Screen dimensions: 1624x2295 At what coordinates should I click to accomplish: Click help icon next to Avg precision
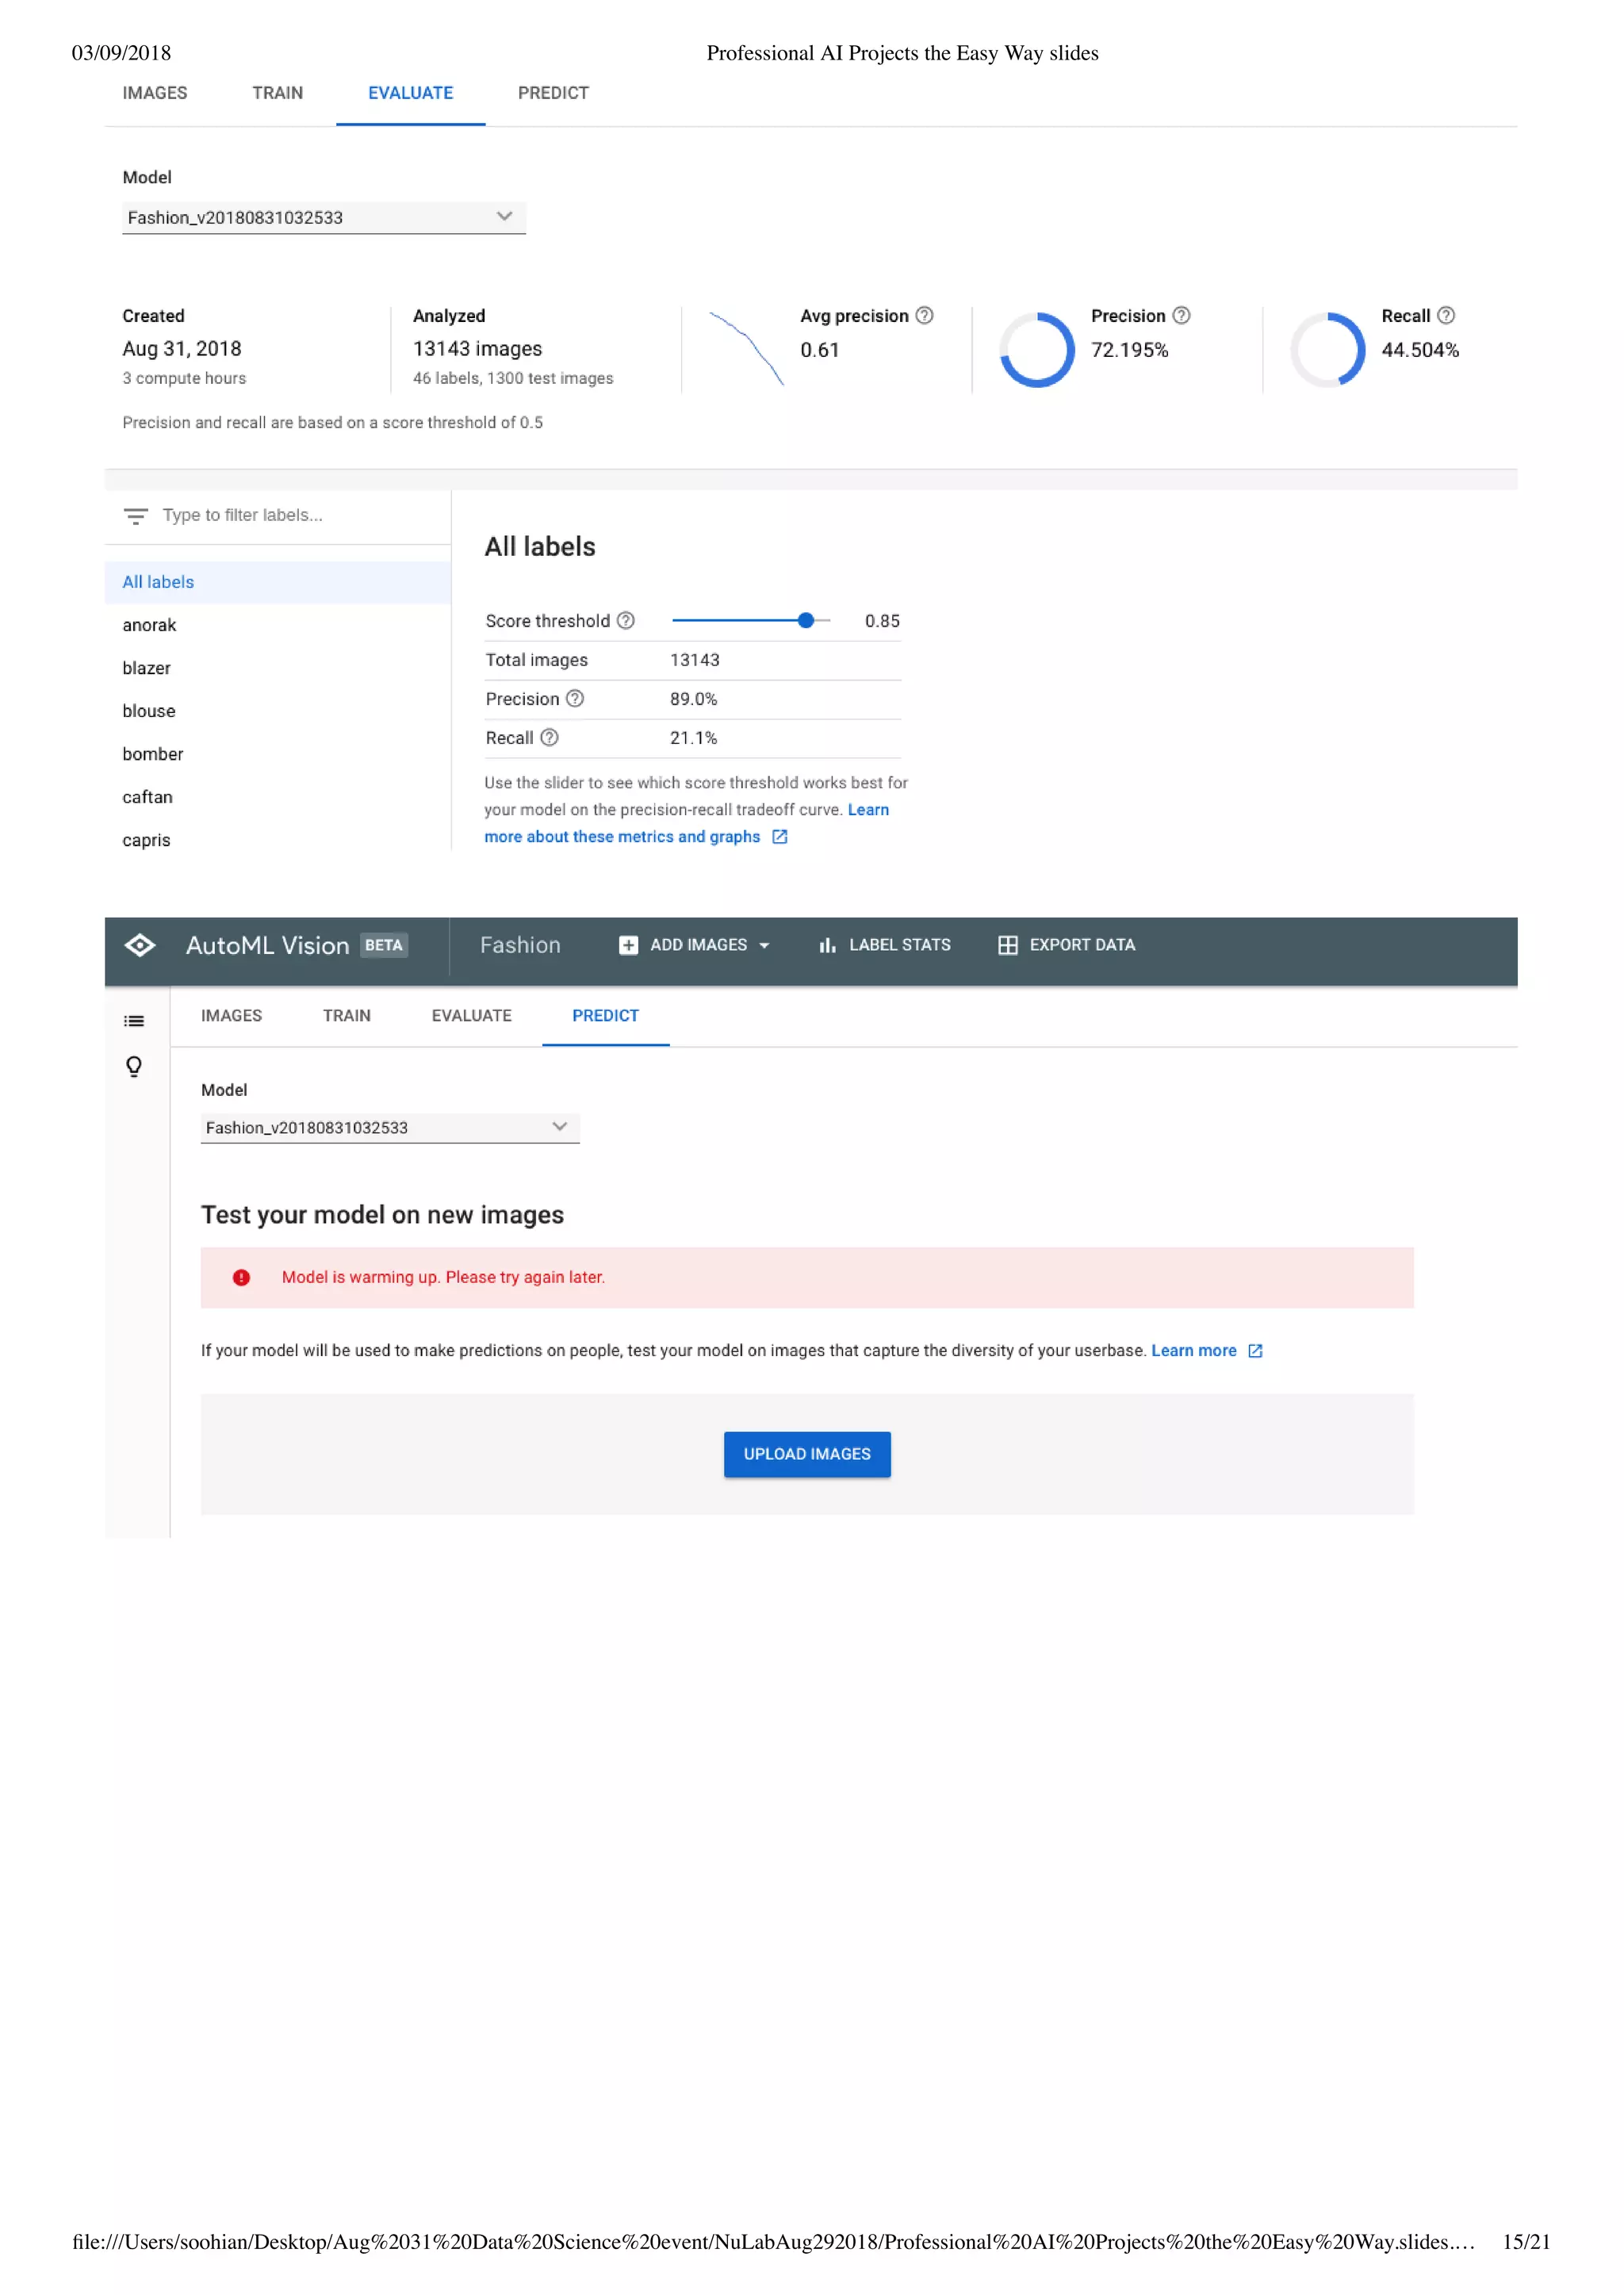tap(925, 315)
